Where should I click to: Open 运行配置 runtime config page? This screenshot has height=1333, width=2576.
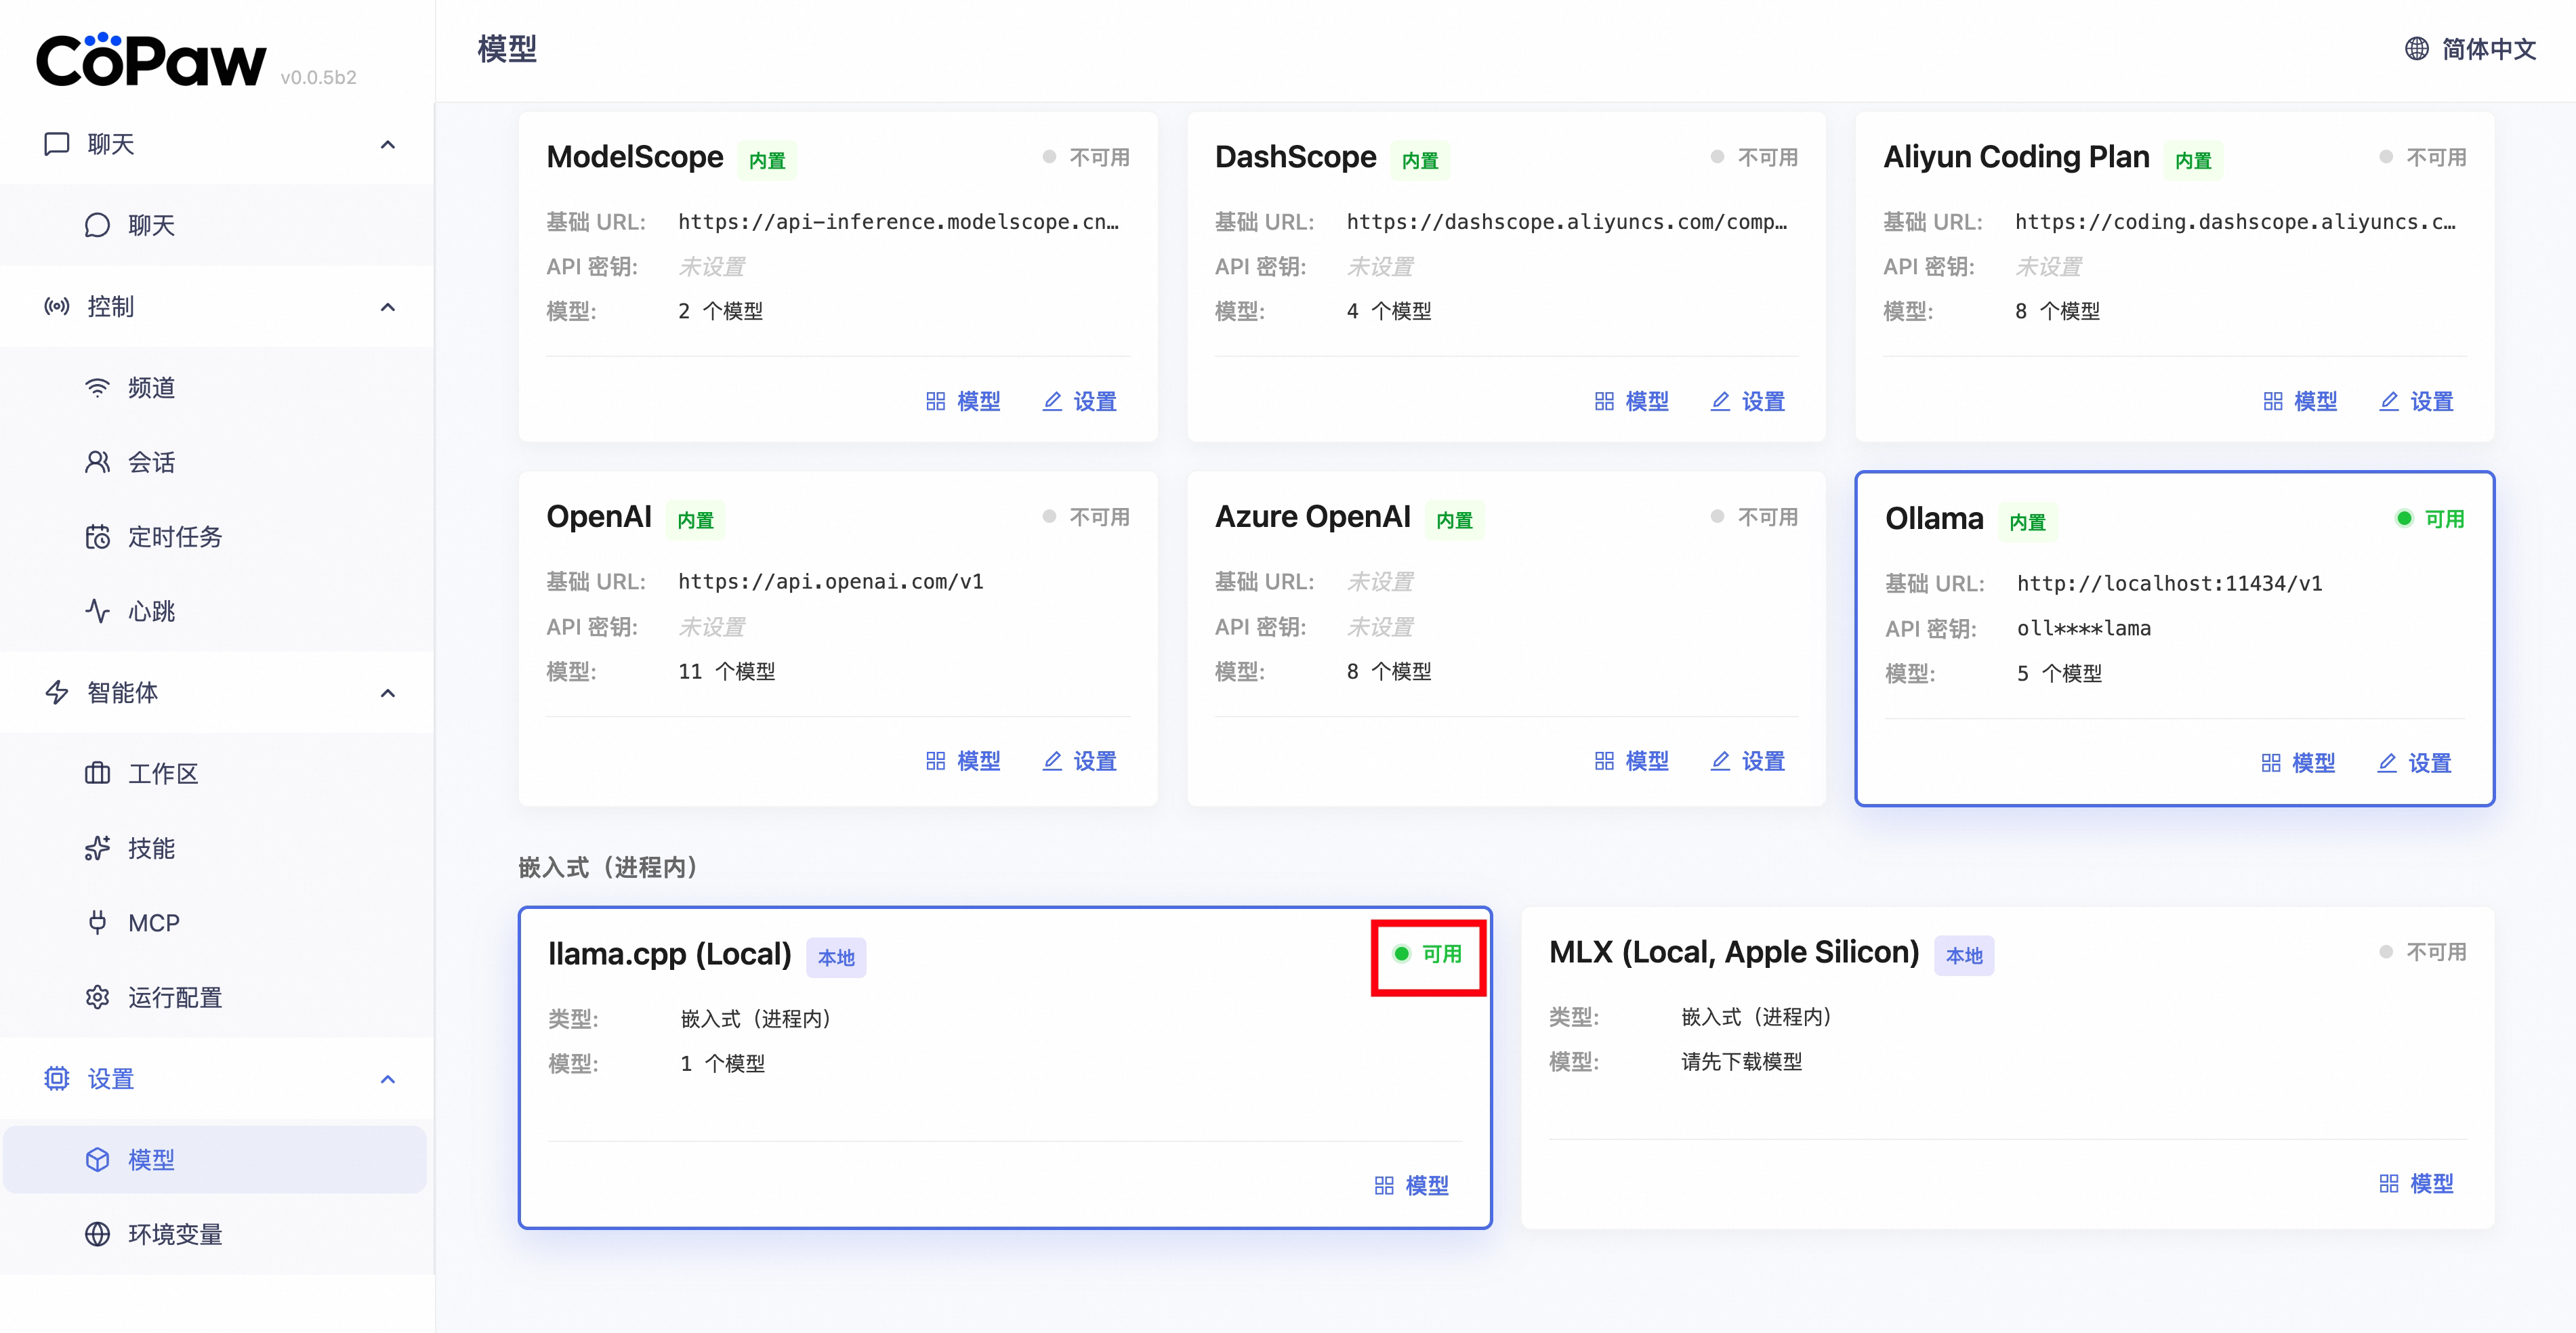174,997
